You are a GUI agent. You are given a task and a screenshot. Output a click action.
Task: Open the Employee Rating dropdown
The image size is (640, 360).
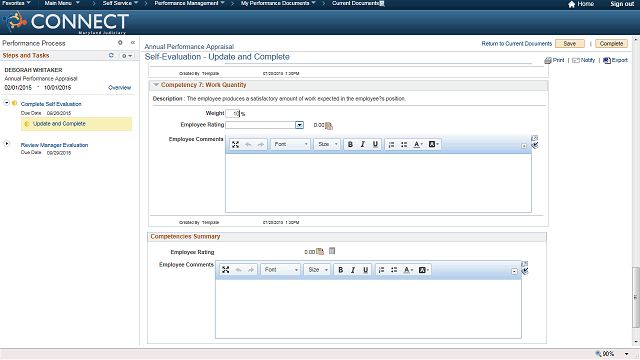pyautogui.click(x=300, y=125)
